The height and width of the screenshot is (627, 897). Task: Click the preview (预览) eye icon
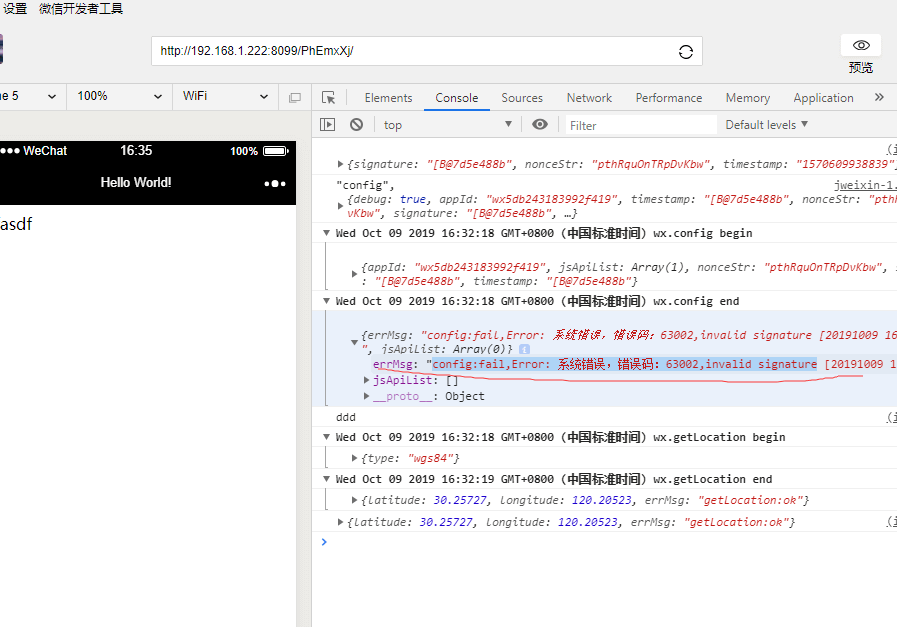point(860,46)
